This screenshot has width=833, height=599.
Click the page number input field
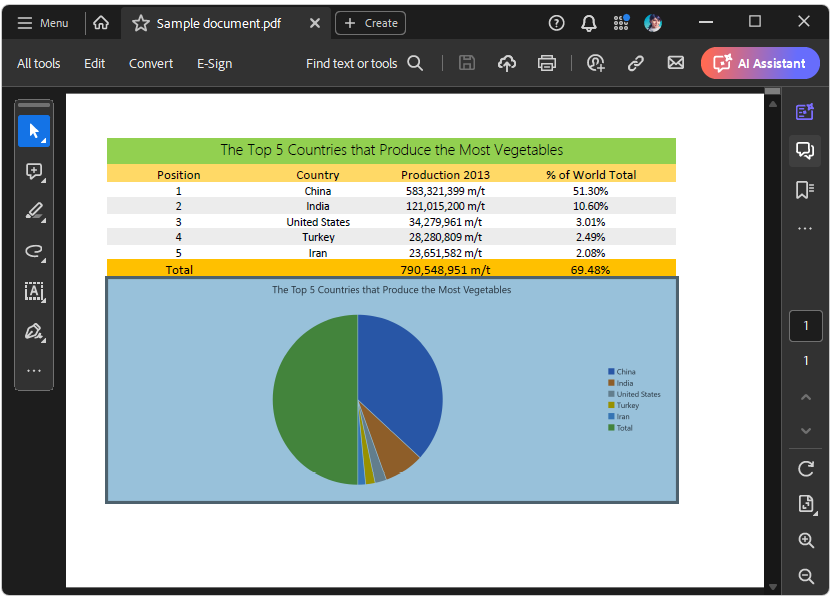coord(806,325)
